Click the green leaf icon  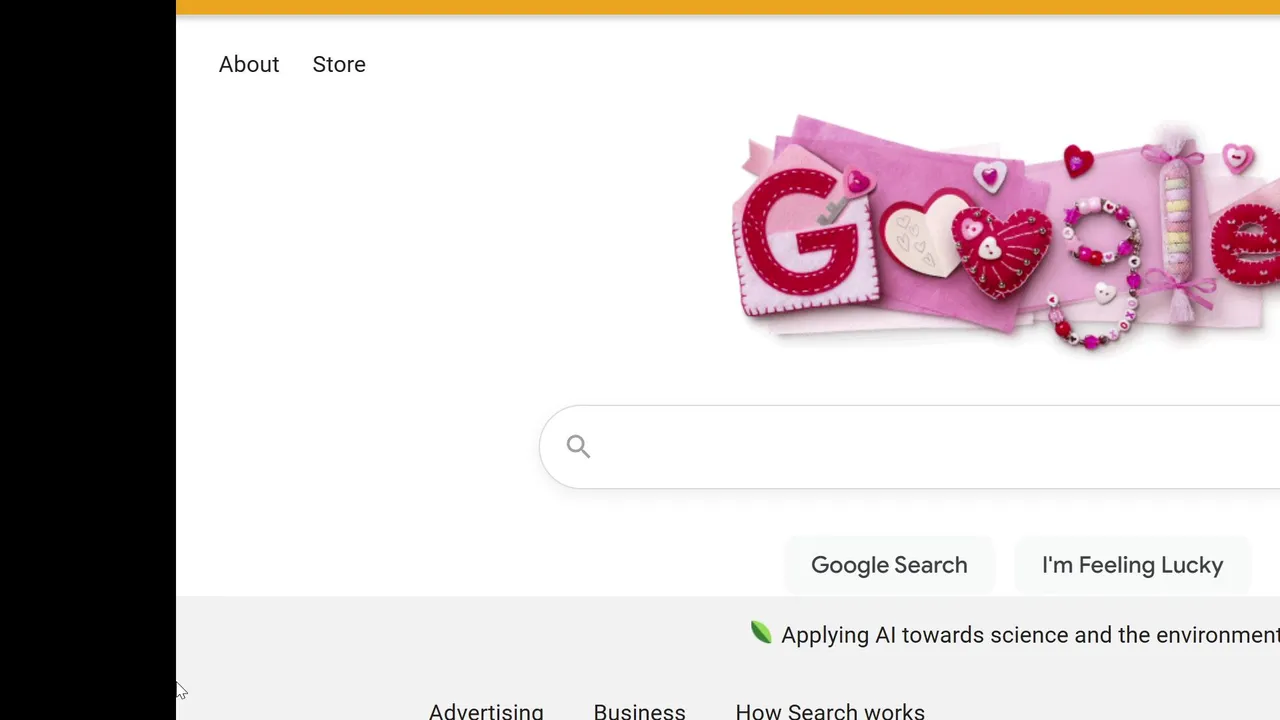pyautogui.click(x=762, y=633)
